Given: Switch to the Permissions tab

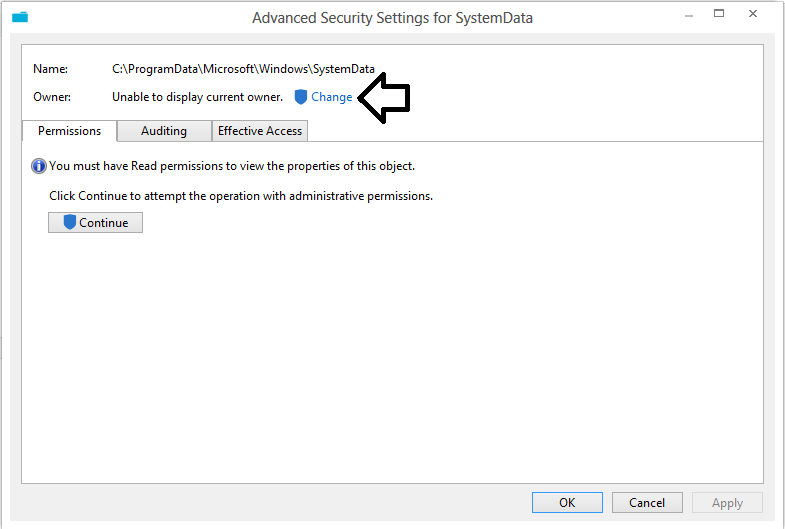Looking at the screenshot, I should tap(69, 131).
